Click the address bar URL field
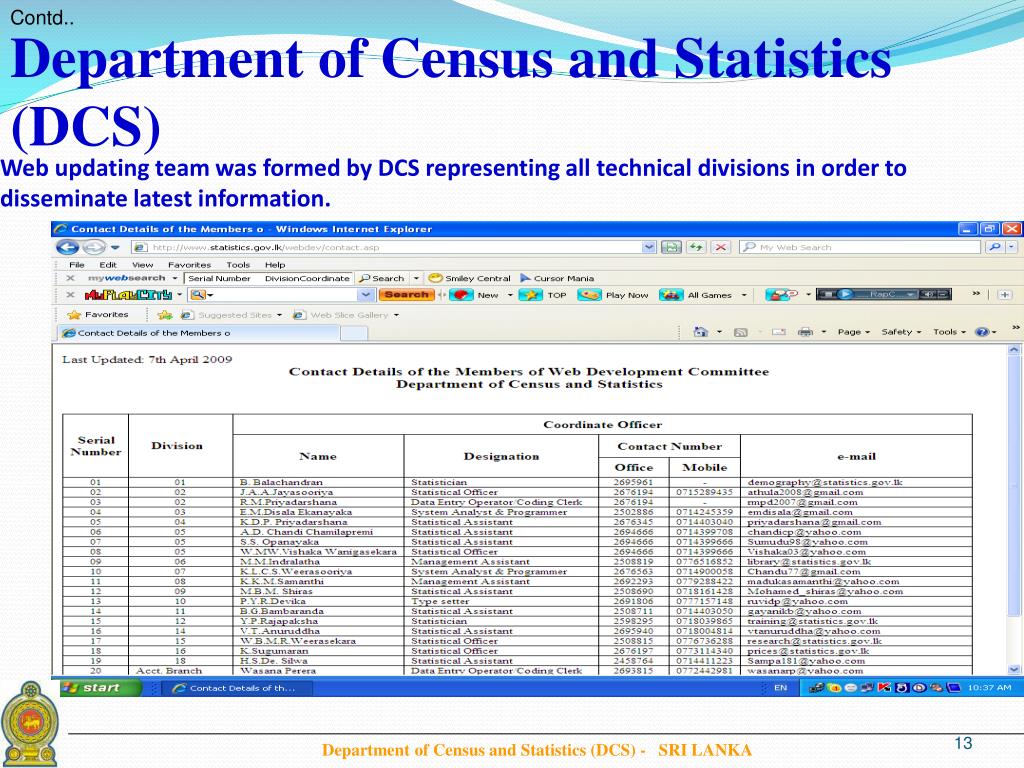The width and height of the screenshot is (1024, 768). click(387, 248)
